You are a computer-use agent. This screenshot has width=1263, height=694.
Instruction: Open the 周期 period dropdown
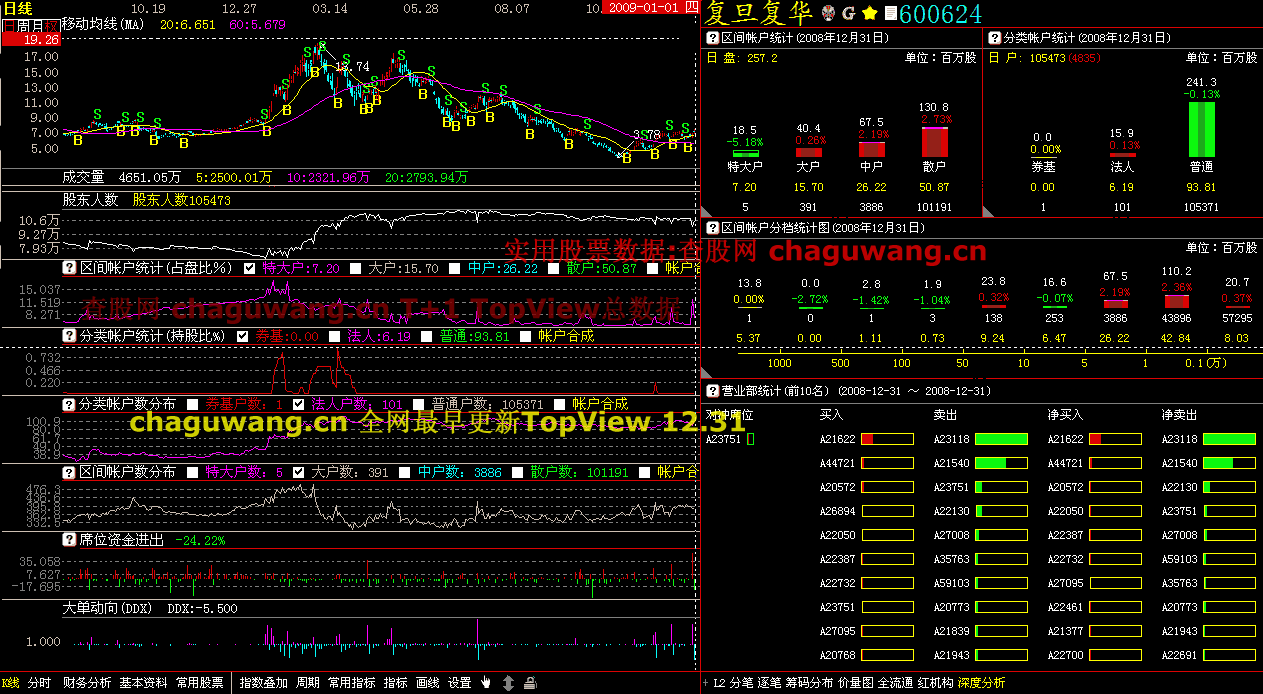pos(308,683)
